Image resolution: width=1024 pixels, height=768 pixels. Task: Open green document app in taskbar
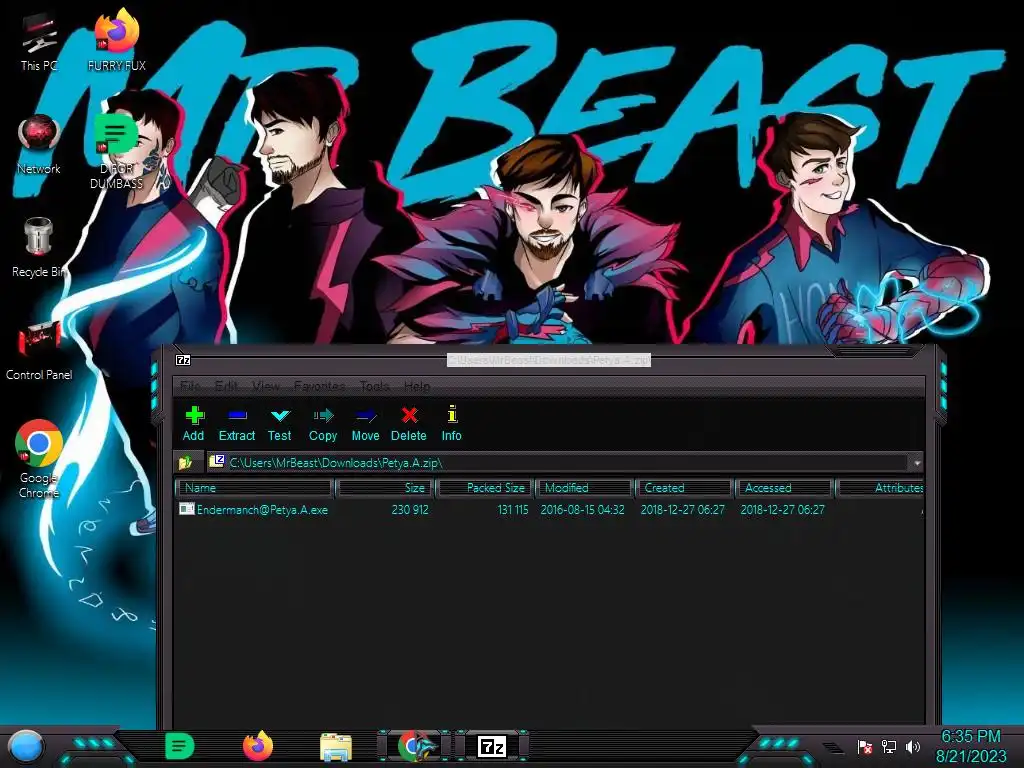point(179,746)
